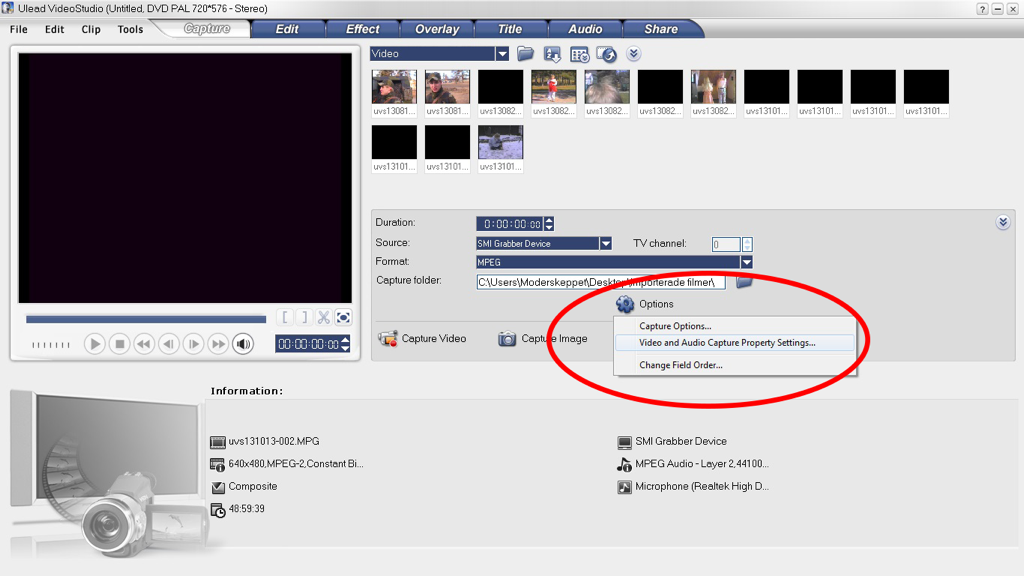Step to next frame
The image size is (1024, 576).
coord(193,344)
